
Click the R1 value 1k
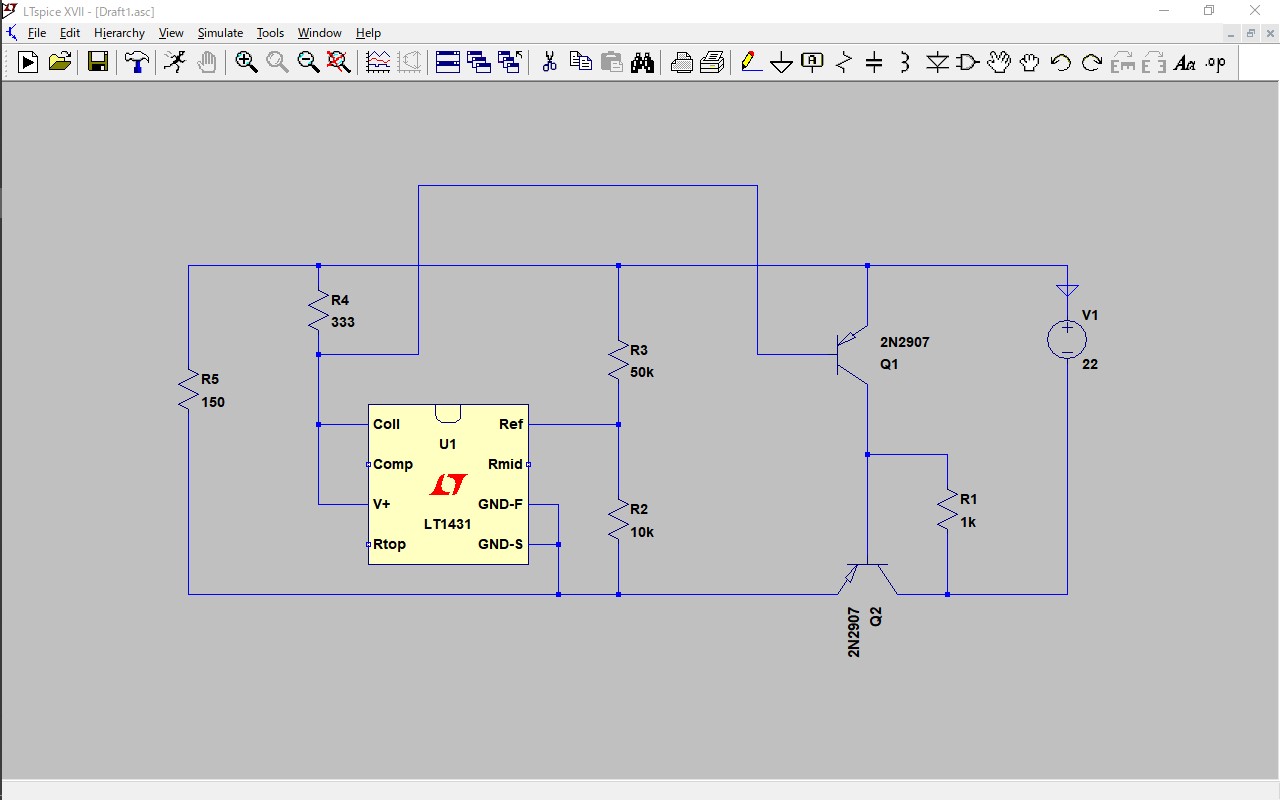tap(968, 523)
